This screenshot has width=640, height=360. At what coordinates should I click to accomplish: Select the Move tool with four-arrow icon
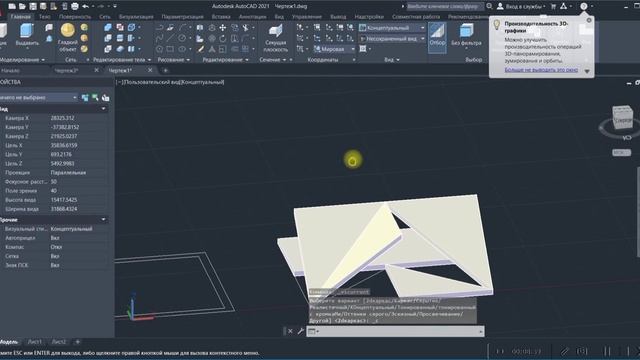[x=222, y=28]
